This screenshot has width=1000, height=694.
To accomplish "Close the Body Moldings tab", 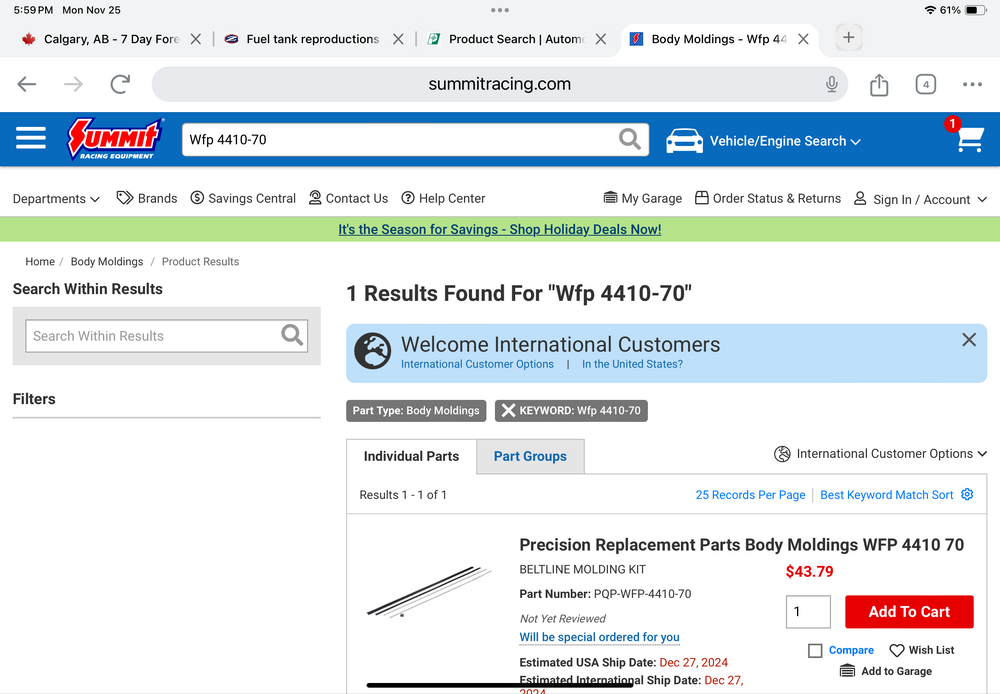I will pos(804,39).
